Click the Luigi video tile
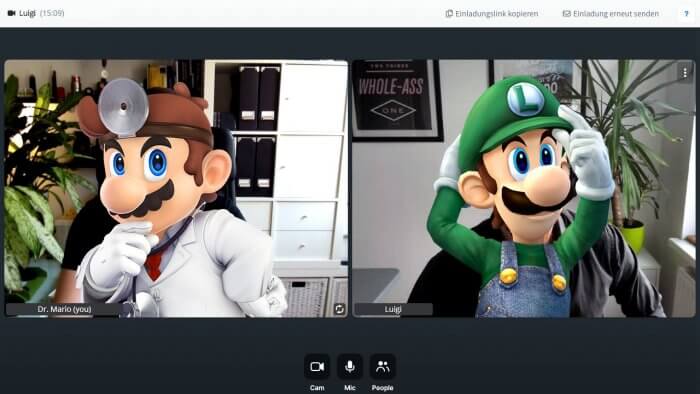 524,188
